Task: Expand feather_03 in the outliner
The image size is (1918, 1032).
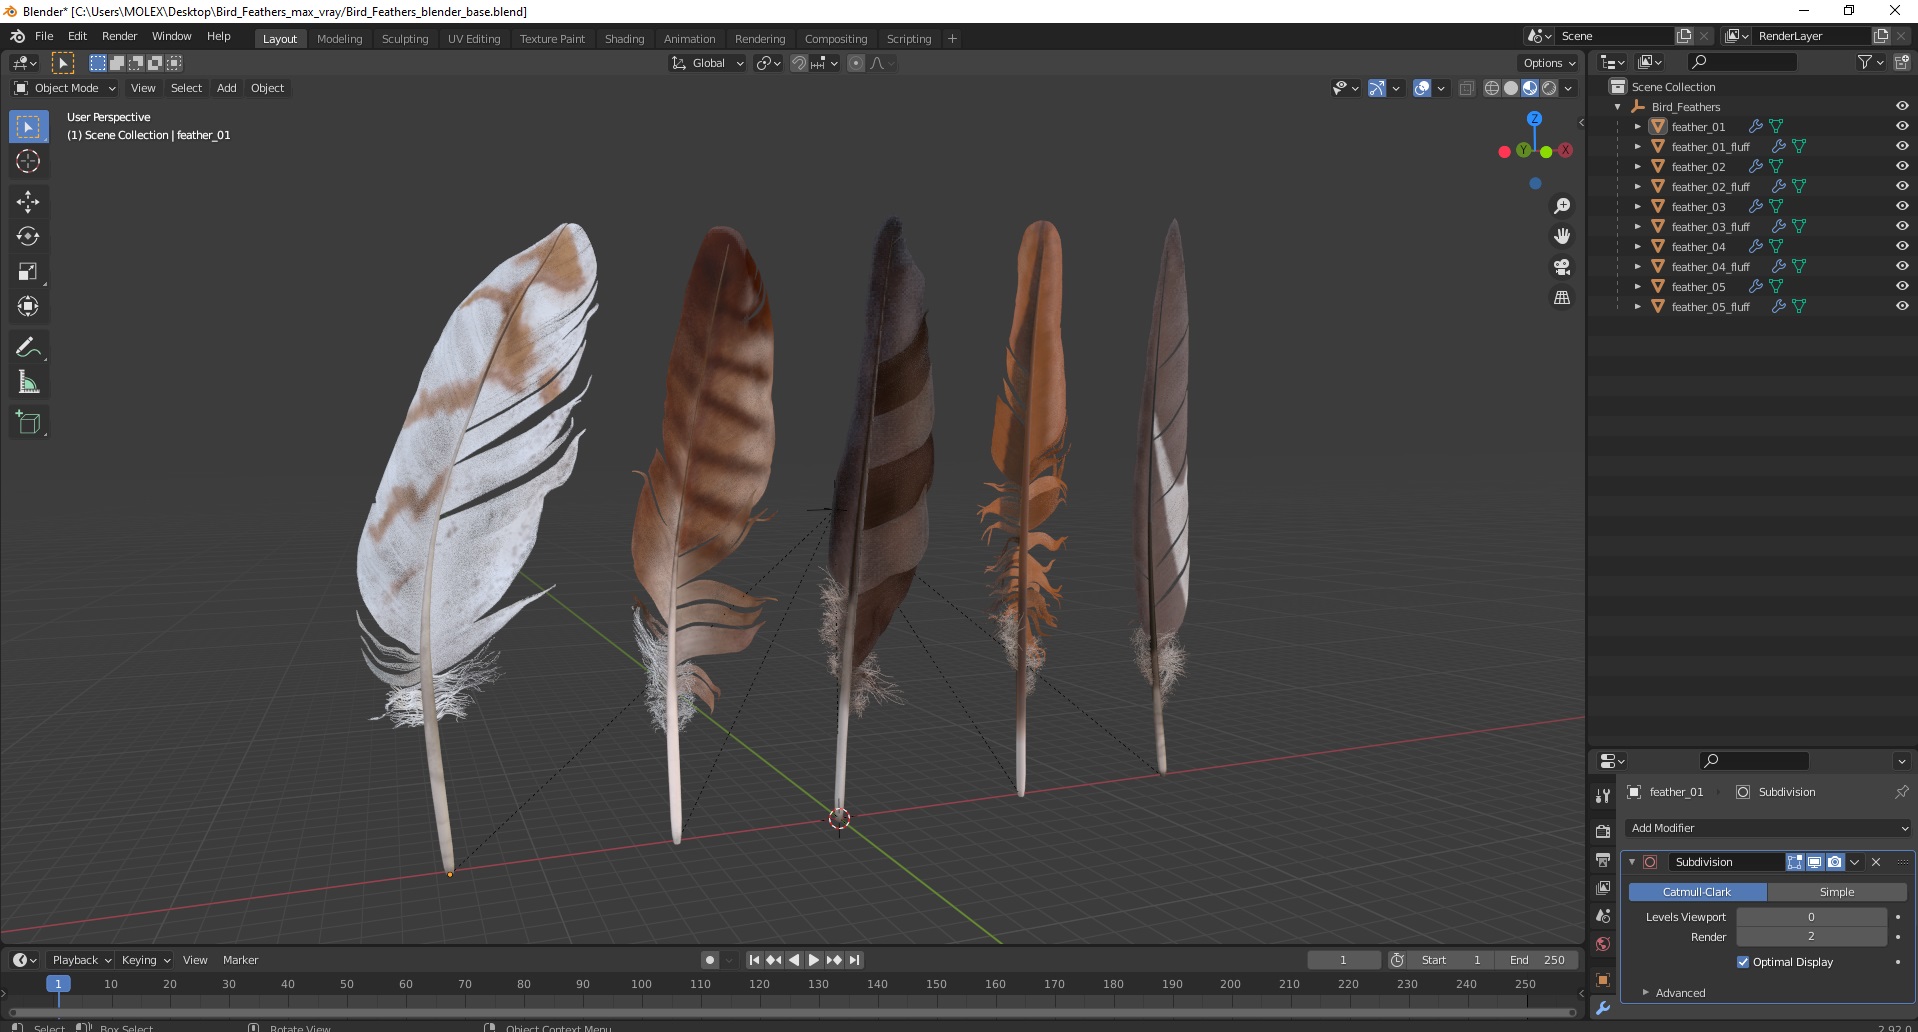Action: pos(1637,207)
